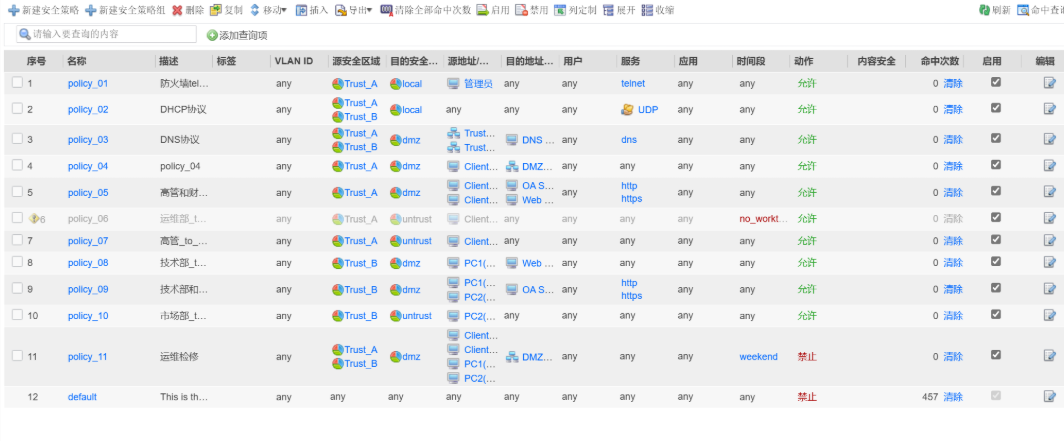The width and height of the screenshot is (1064, 441).
Task: Click 清除全部命中次数 in the toolbar
Action: (x=425, y=10)
